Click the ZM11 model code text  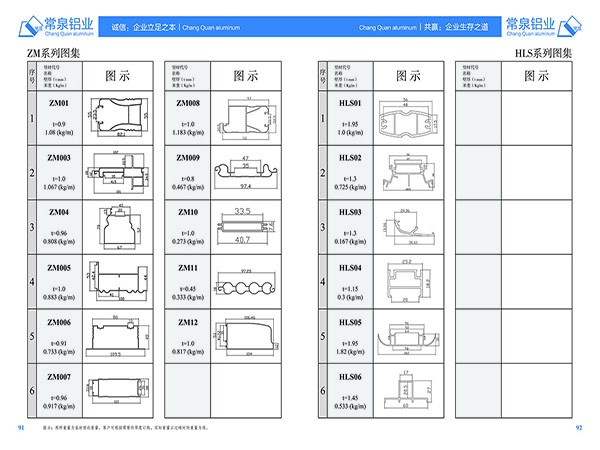tap(188, 267)
